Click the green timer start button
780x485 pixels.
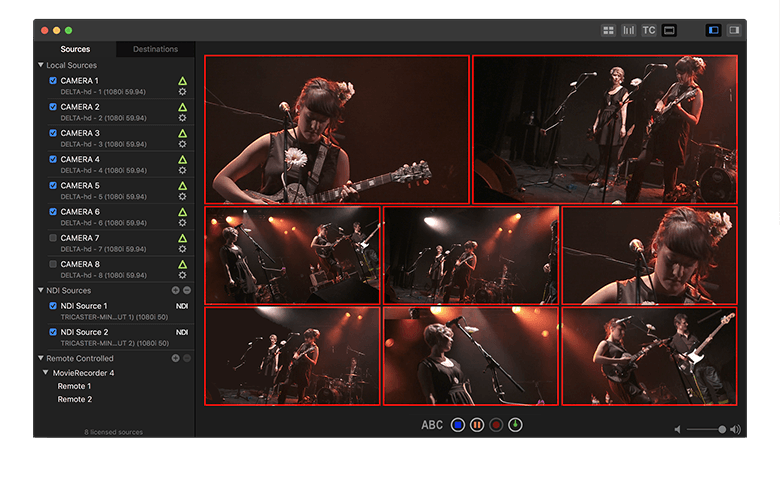[x=515, y=425]
